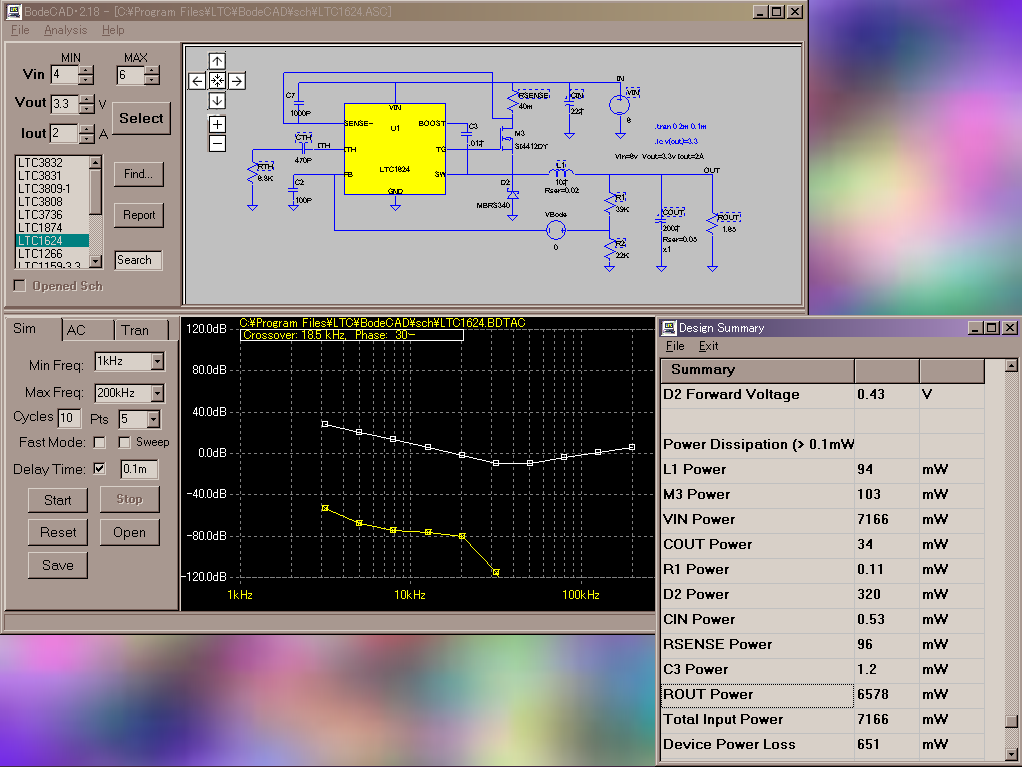
Task: Open the Max Freq dropdown
Action: [158, 393]
